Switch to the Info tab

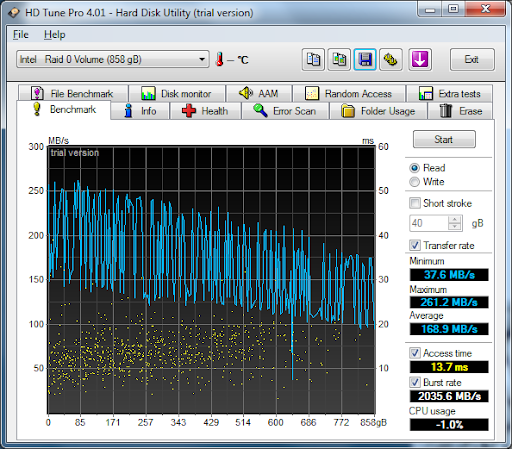[x=140, y=111]
